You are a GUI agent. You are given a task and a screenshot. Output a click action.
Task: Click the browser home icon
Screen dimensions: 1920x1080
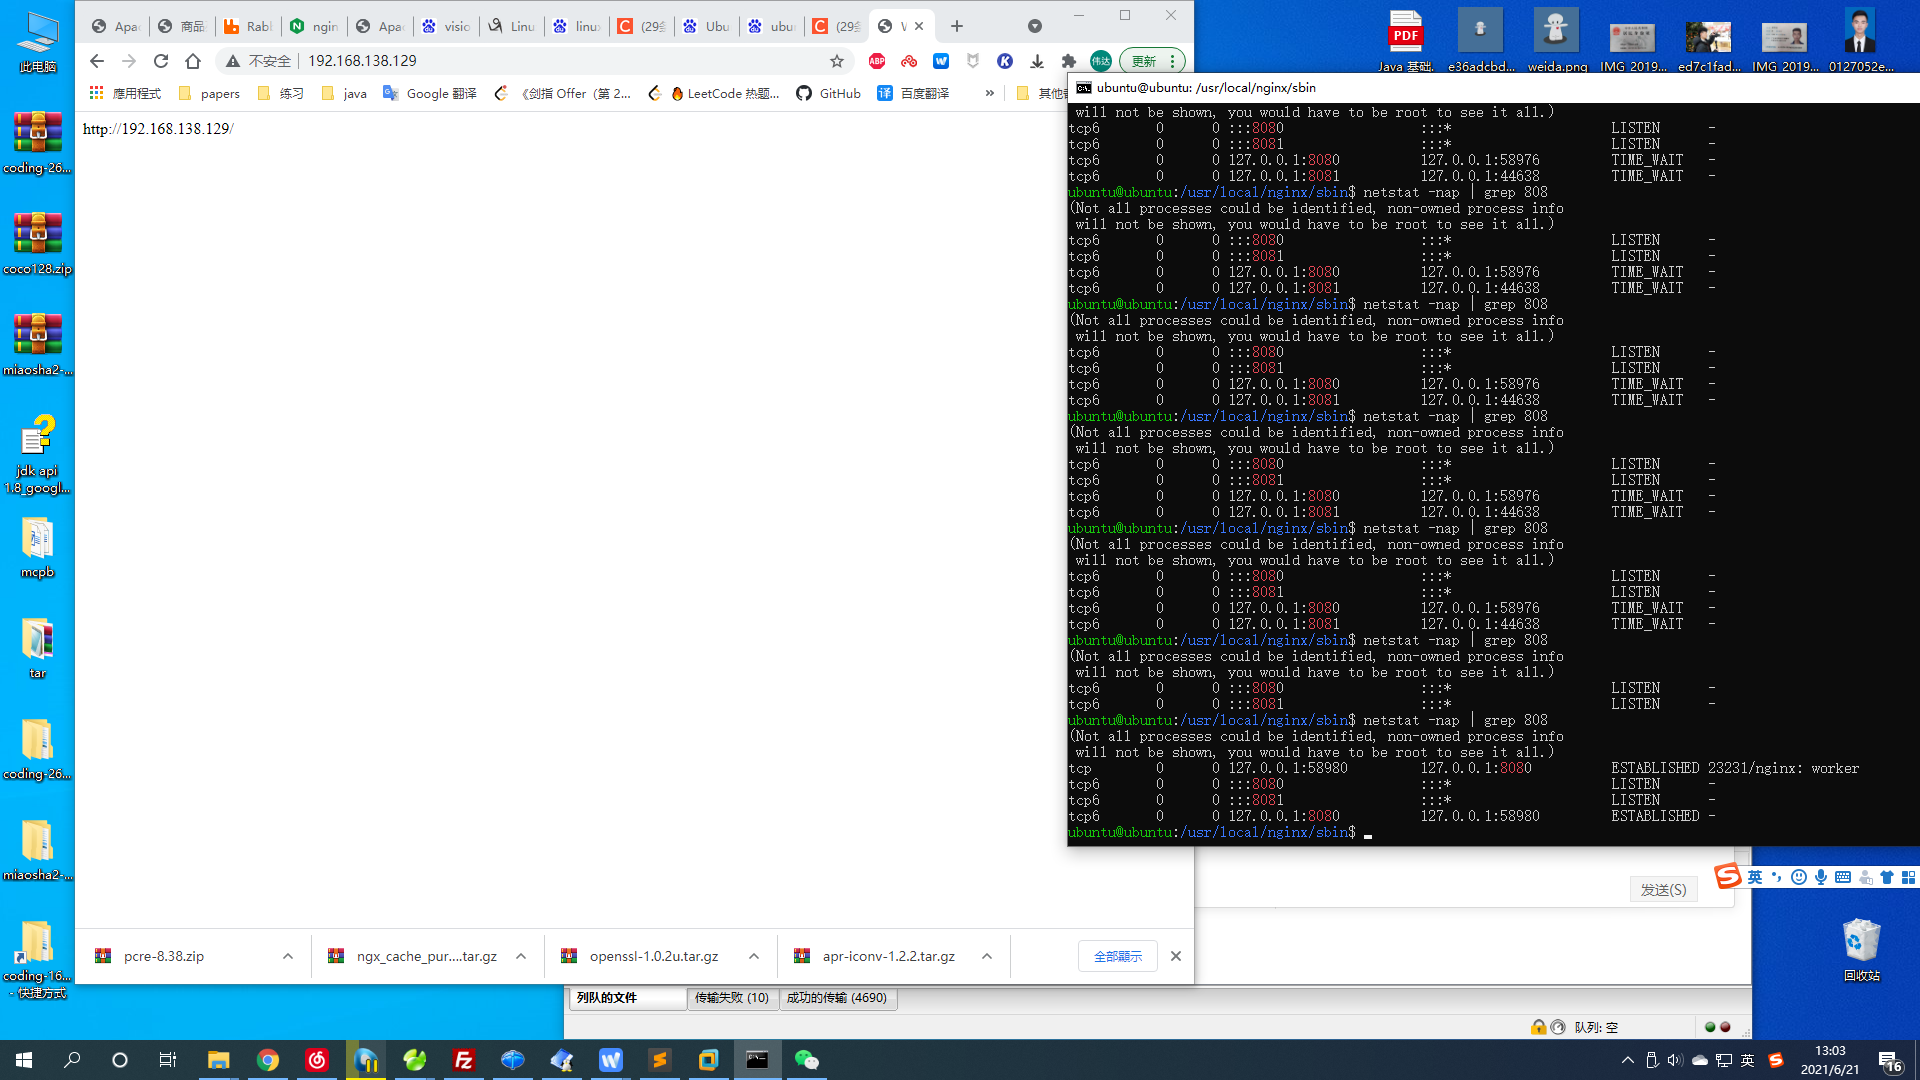[193, 61]
